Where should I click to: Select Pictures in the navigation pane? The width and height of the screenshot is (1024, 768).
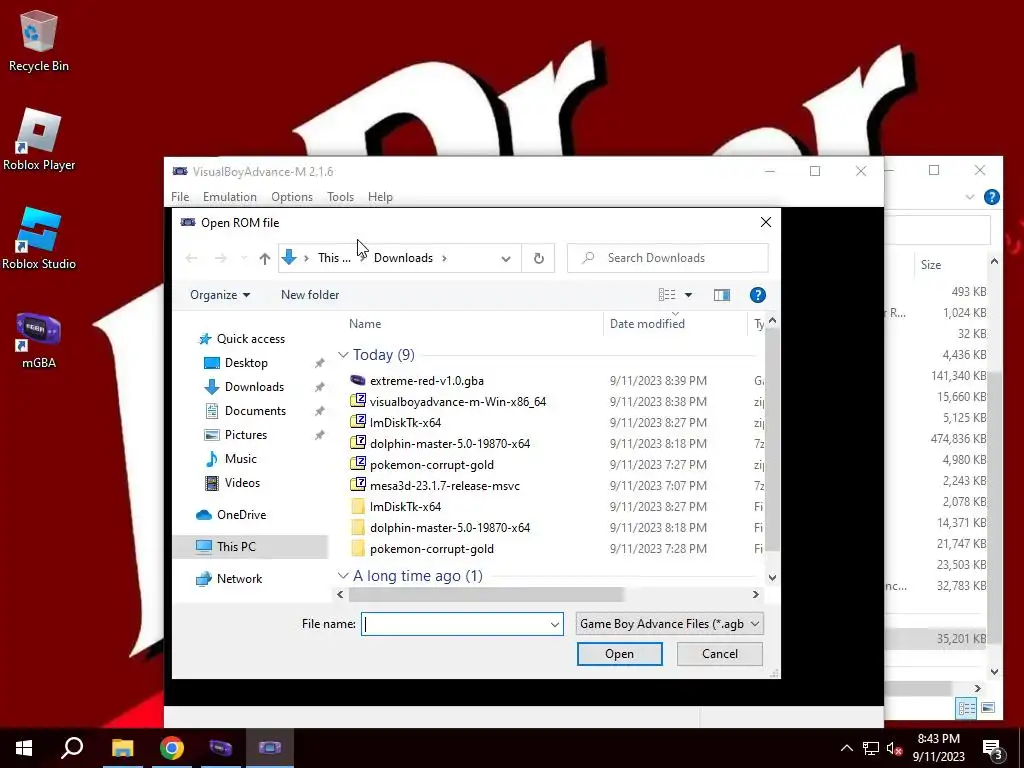click(x=246, y=435)
